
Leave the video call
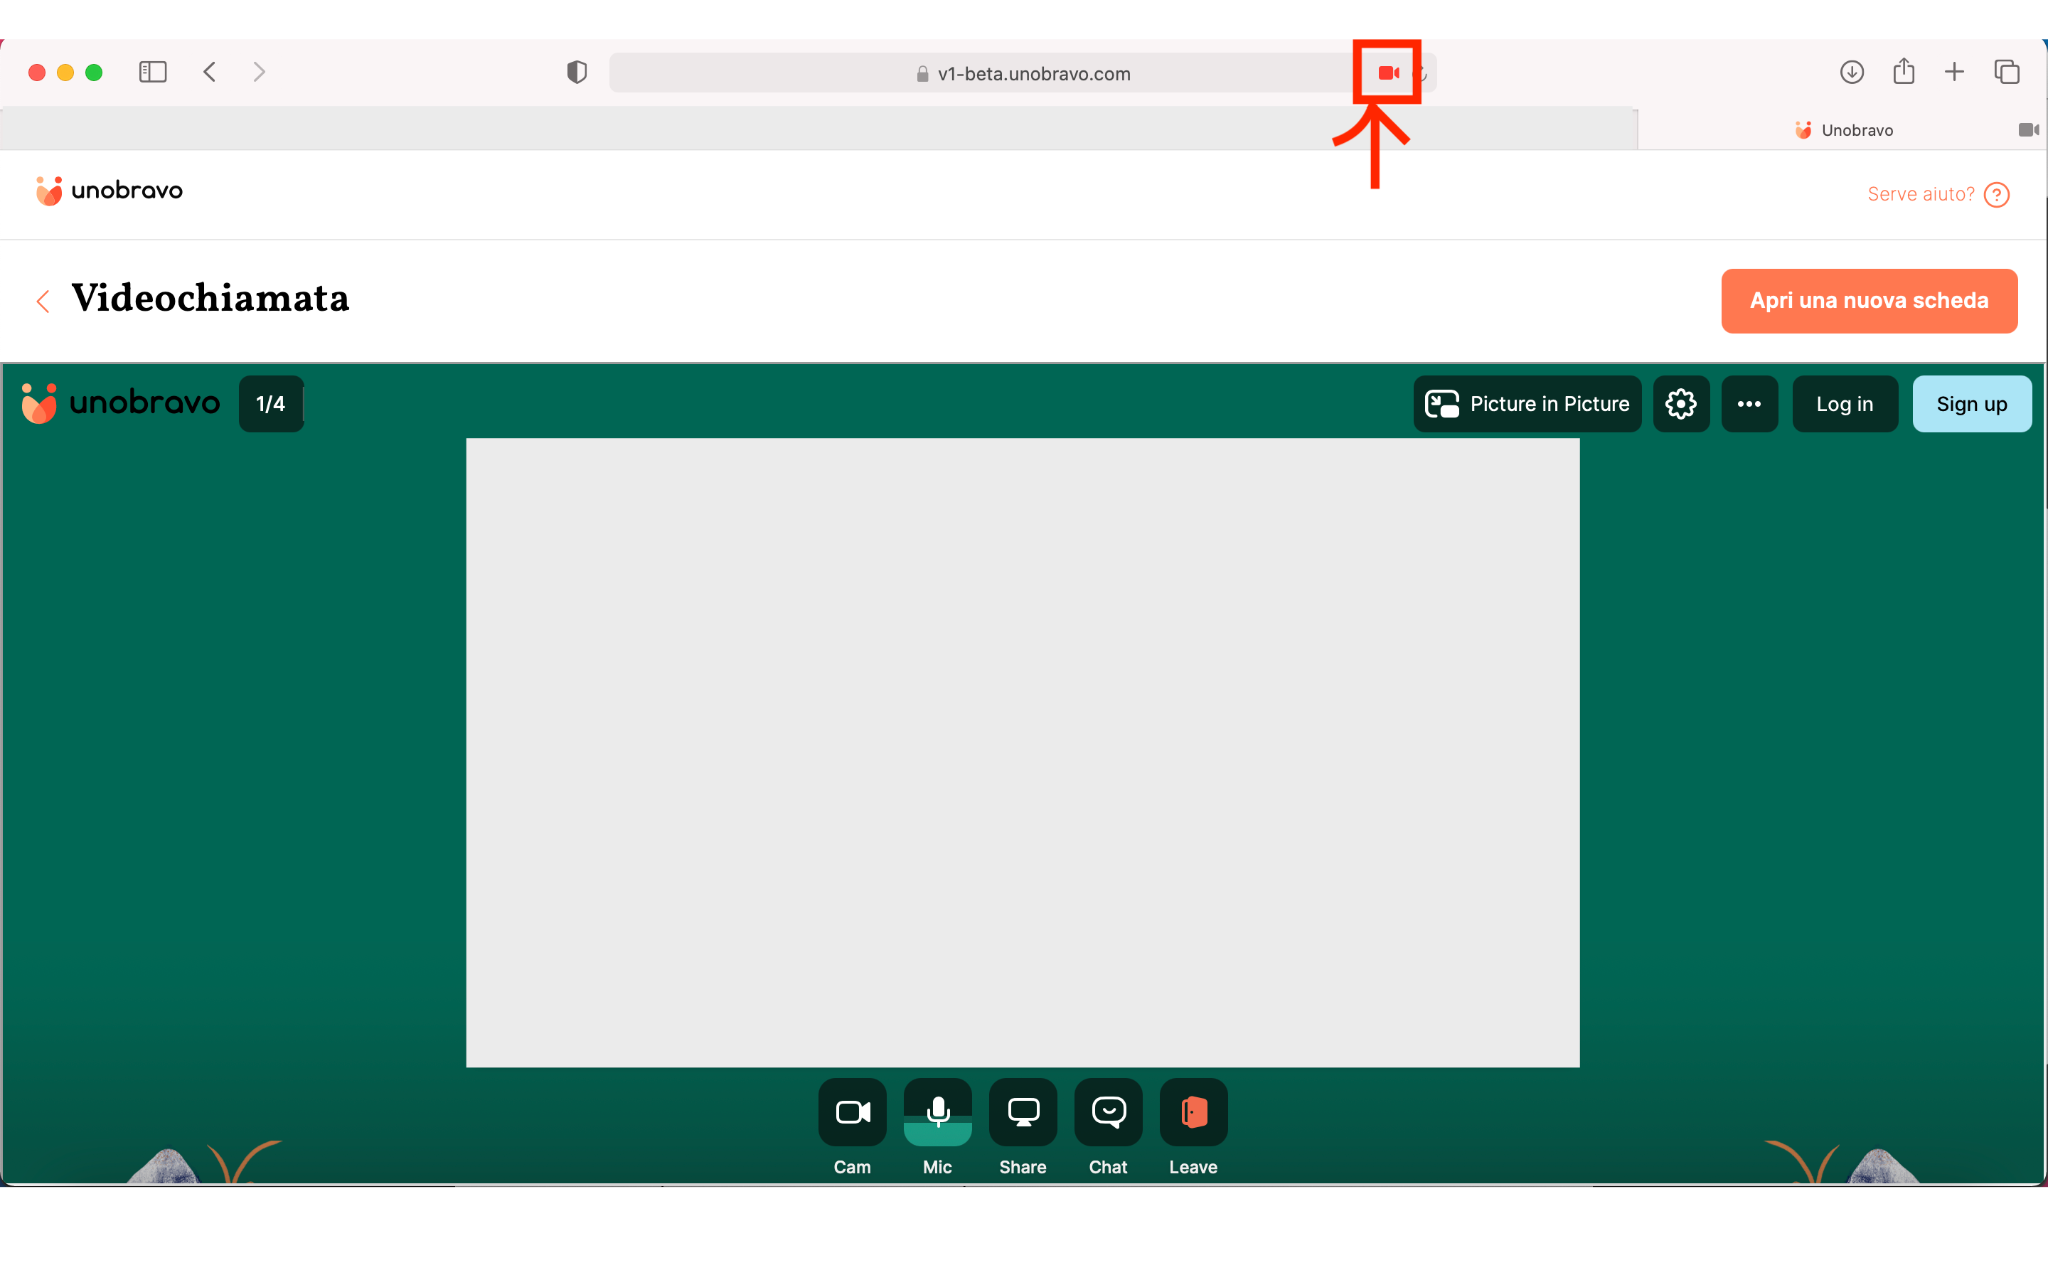(1193, 1112)
